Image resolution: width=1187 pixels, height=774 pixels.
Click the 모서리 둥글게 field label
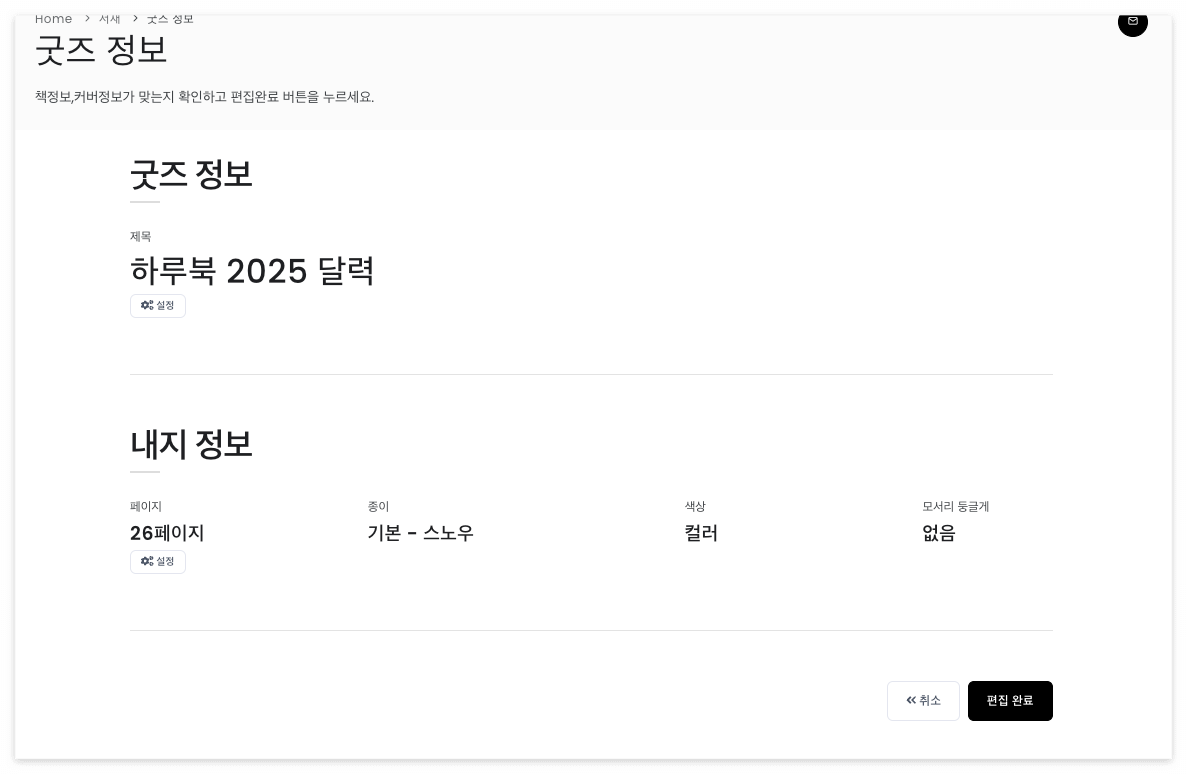point(955,506)
